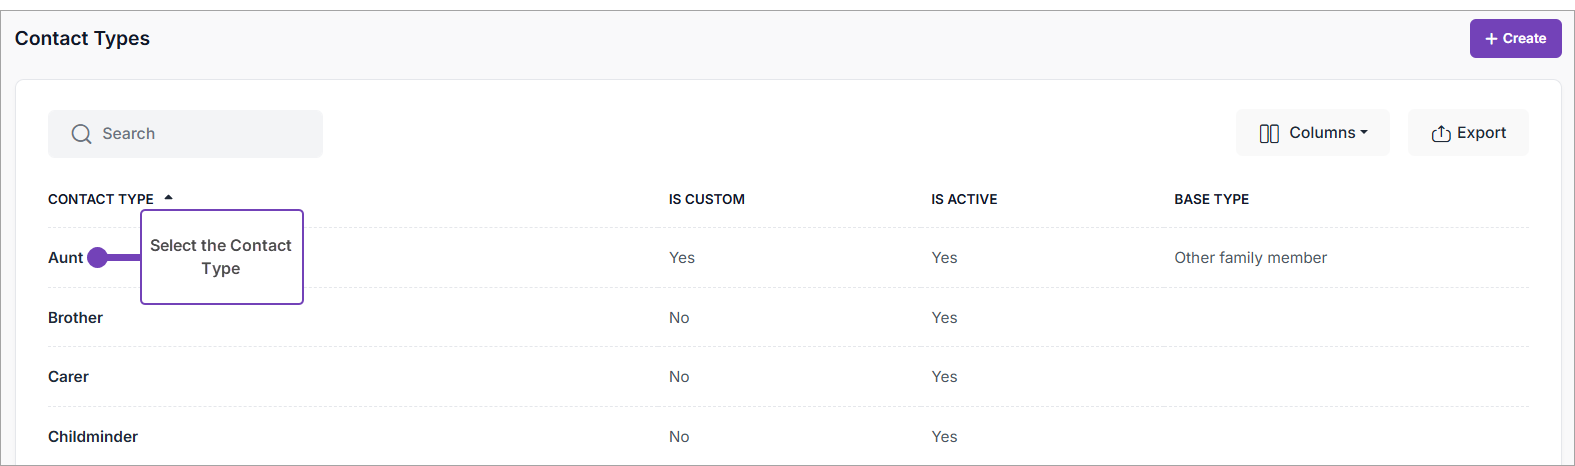Screen dimensions: 1575x466
Task: Click the 'Select the Contact Type' tooltip
Action: [221, 257]
